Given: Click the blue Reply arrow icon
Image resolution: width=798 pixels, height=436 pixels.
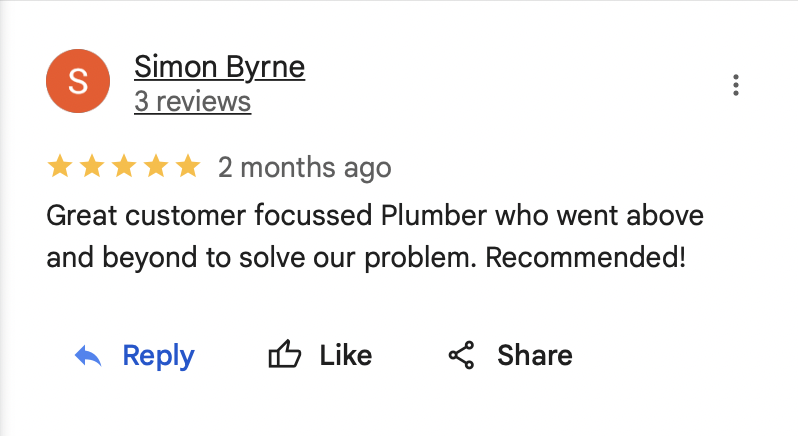Looking at the screenshot, I should tap(89, 356).
